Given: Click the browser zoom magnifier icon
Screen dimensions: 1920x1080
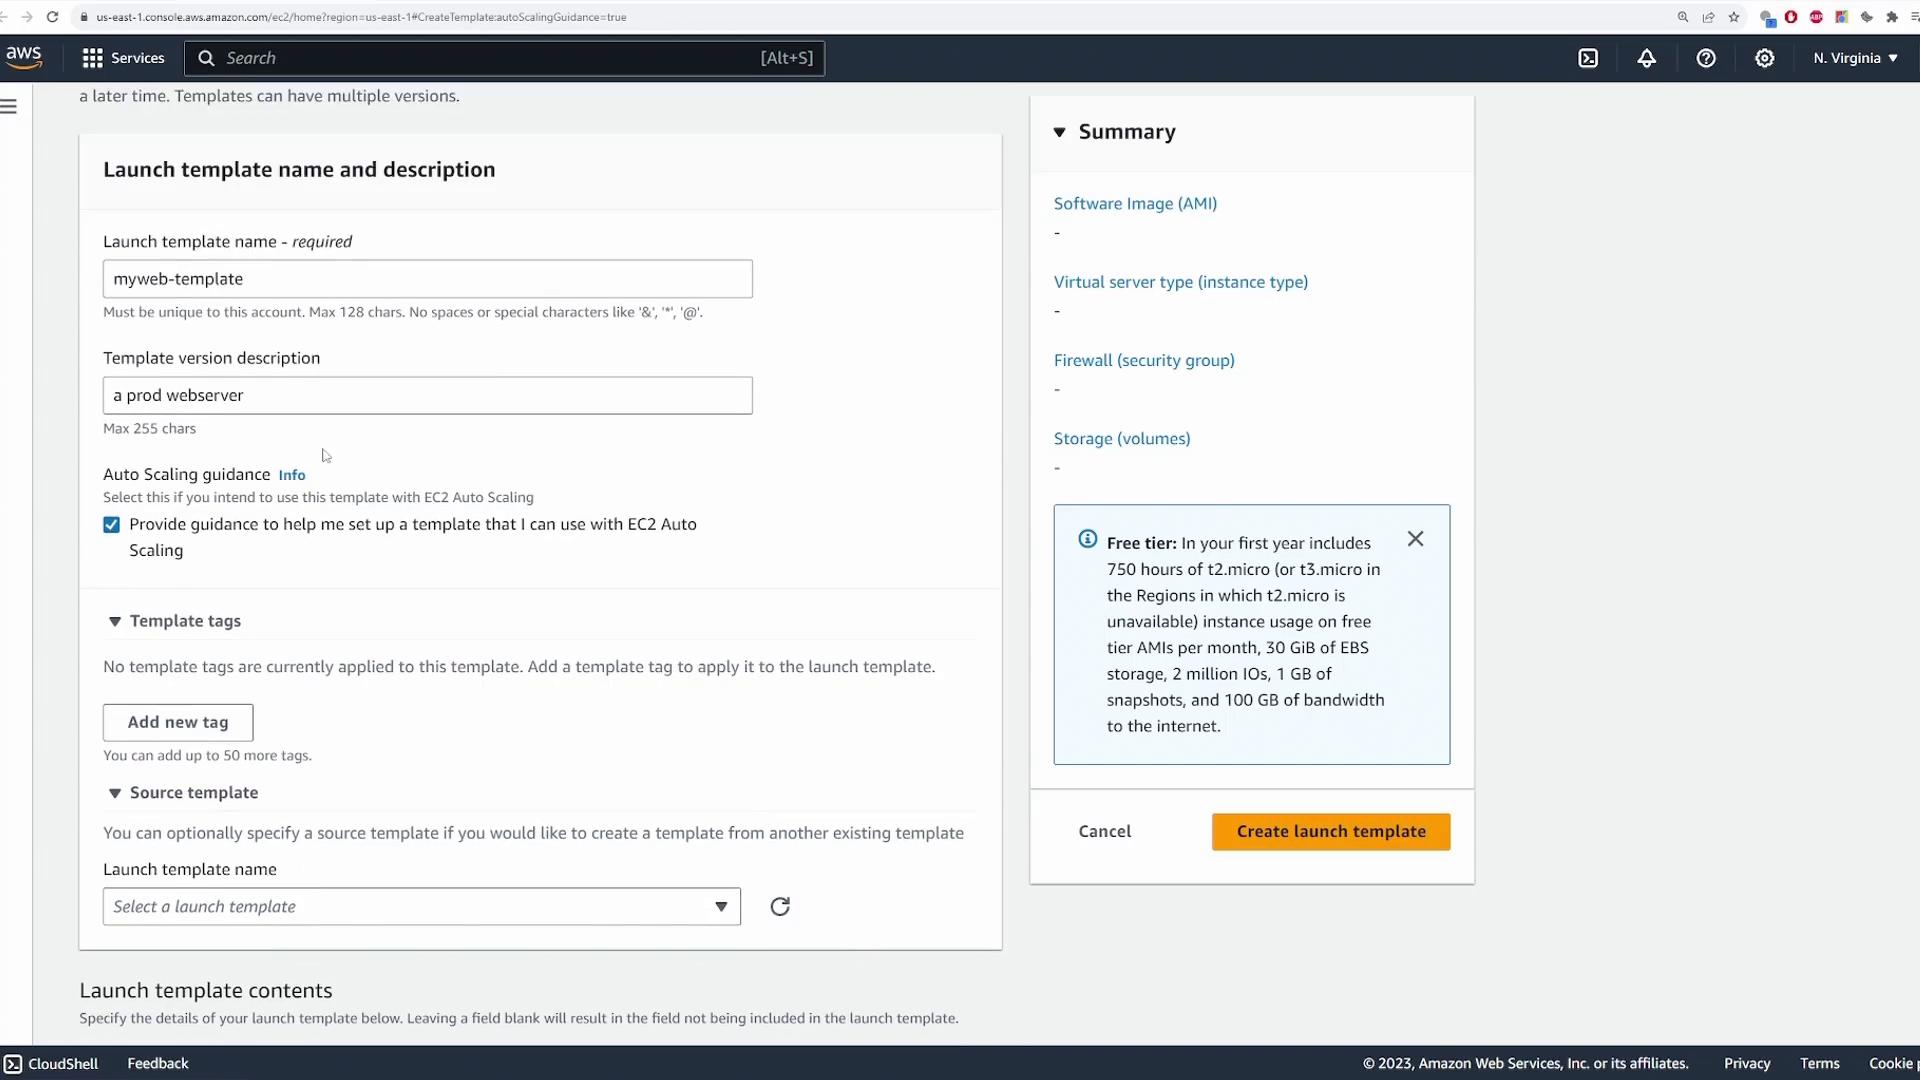Looking at the screenshot, I should (1683, 17).
